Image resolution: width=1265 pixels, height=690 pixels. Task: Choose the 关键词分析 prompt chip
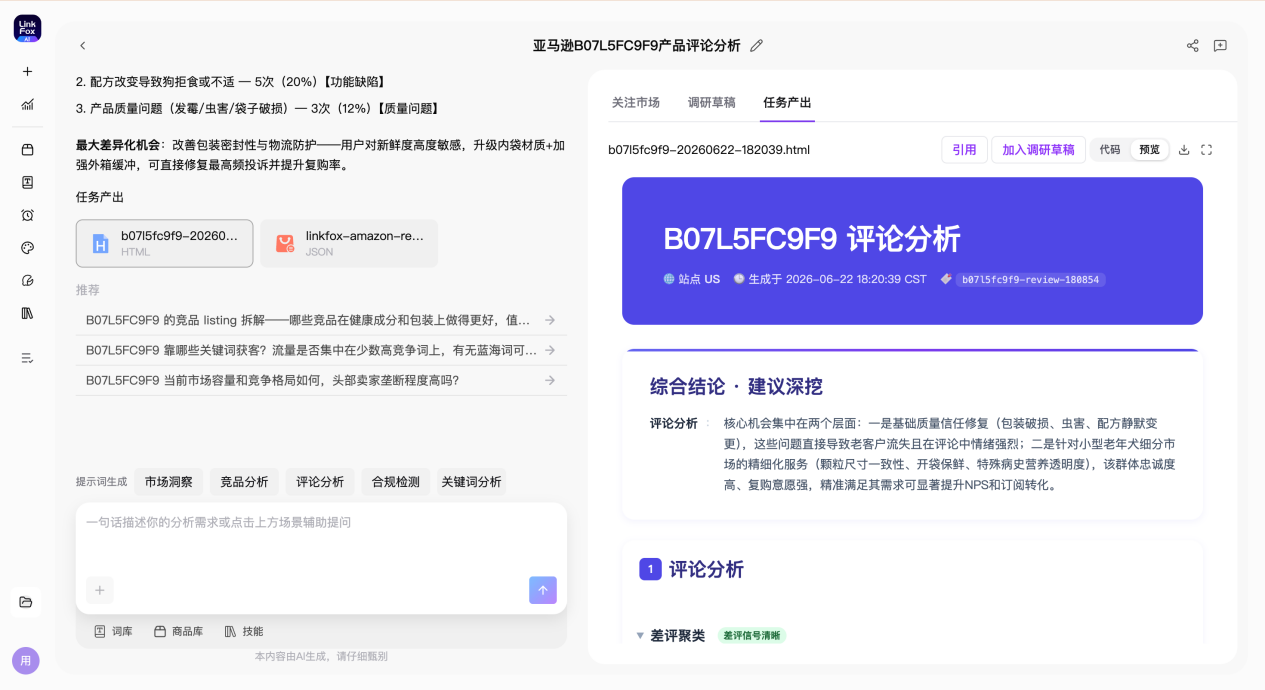[x=472, y=482]
